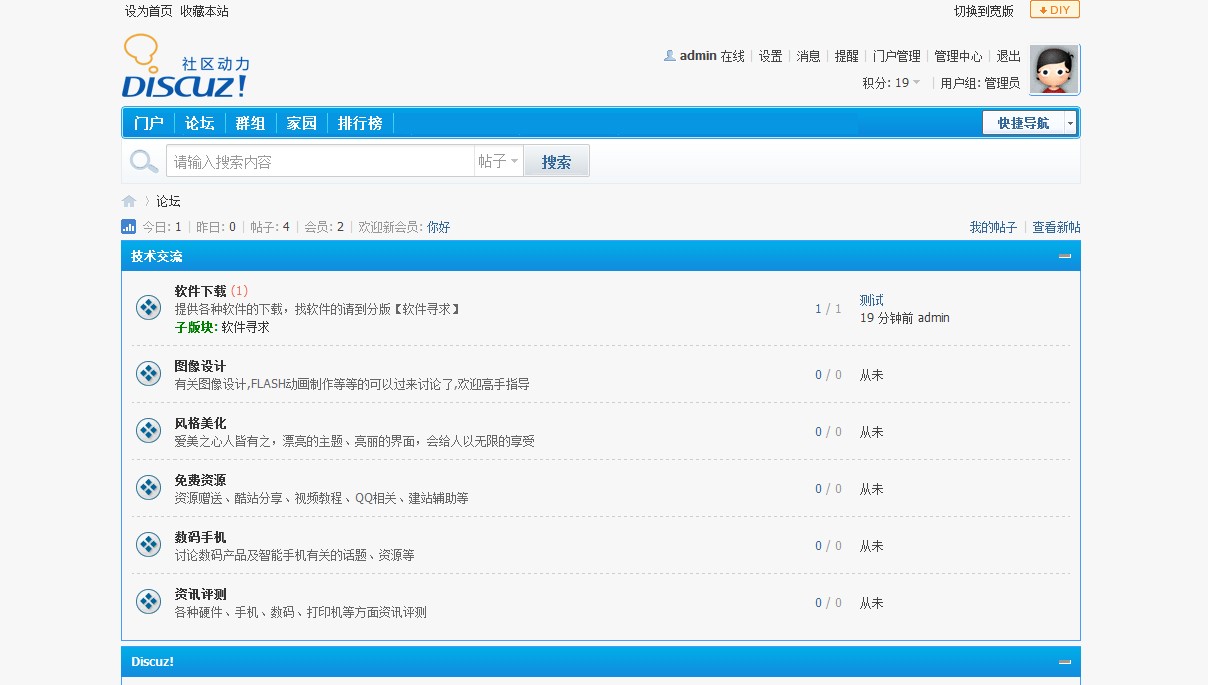The height and width of the screenshot is (685, 1208).
Task: Click the home icon in breadcrumb
Action: [129, 201]
